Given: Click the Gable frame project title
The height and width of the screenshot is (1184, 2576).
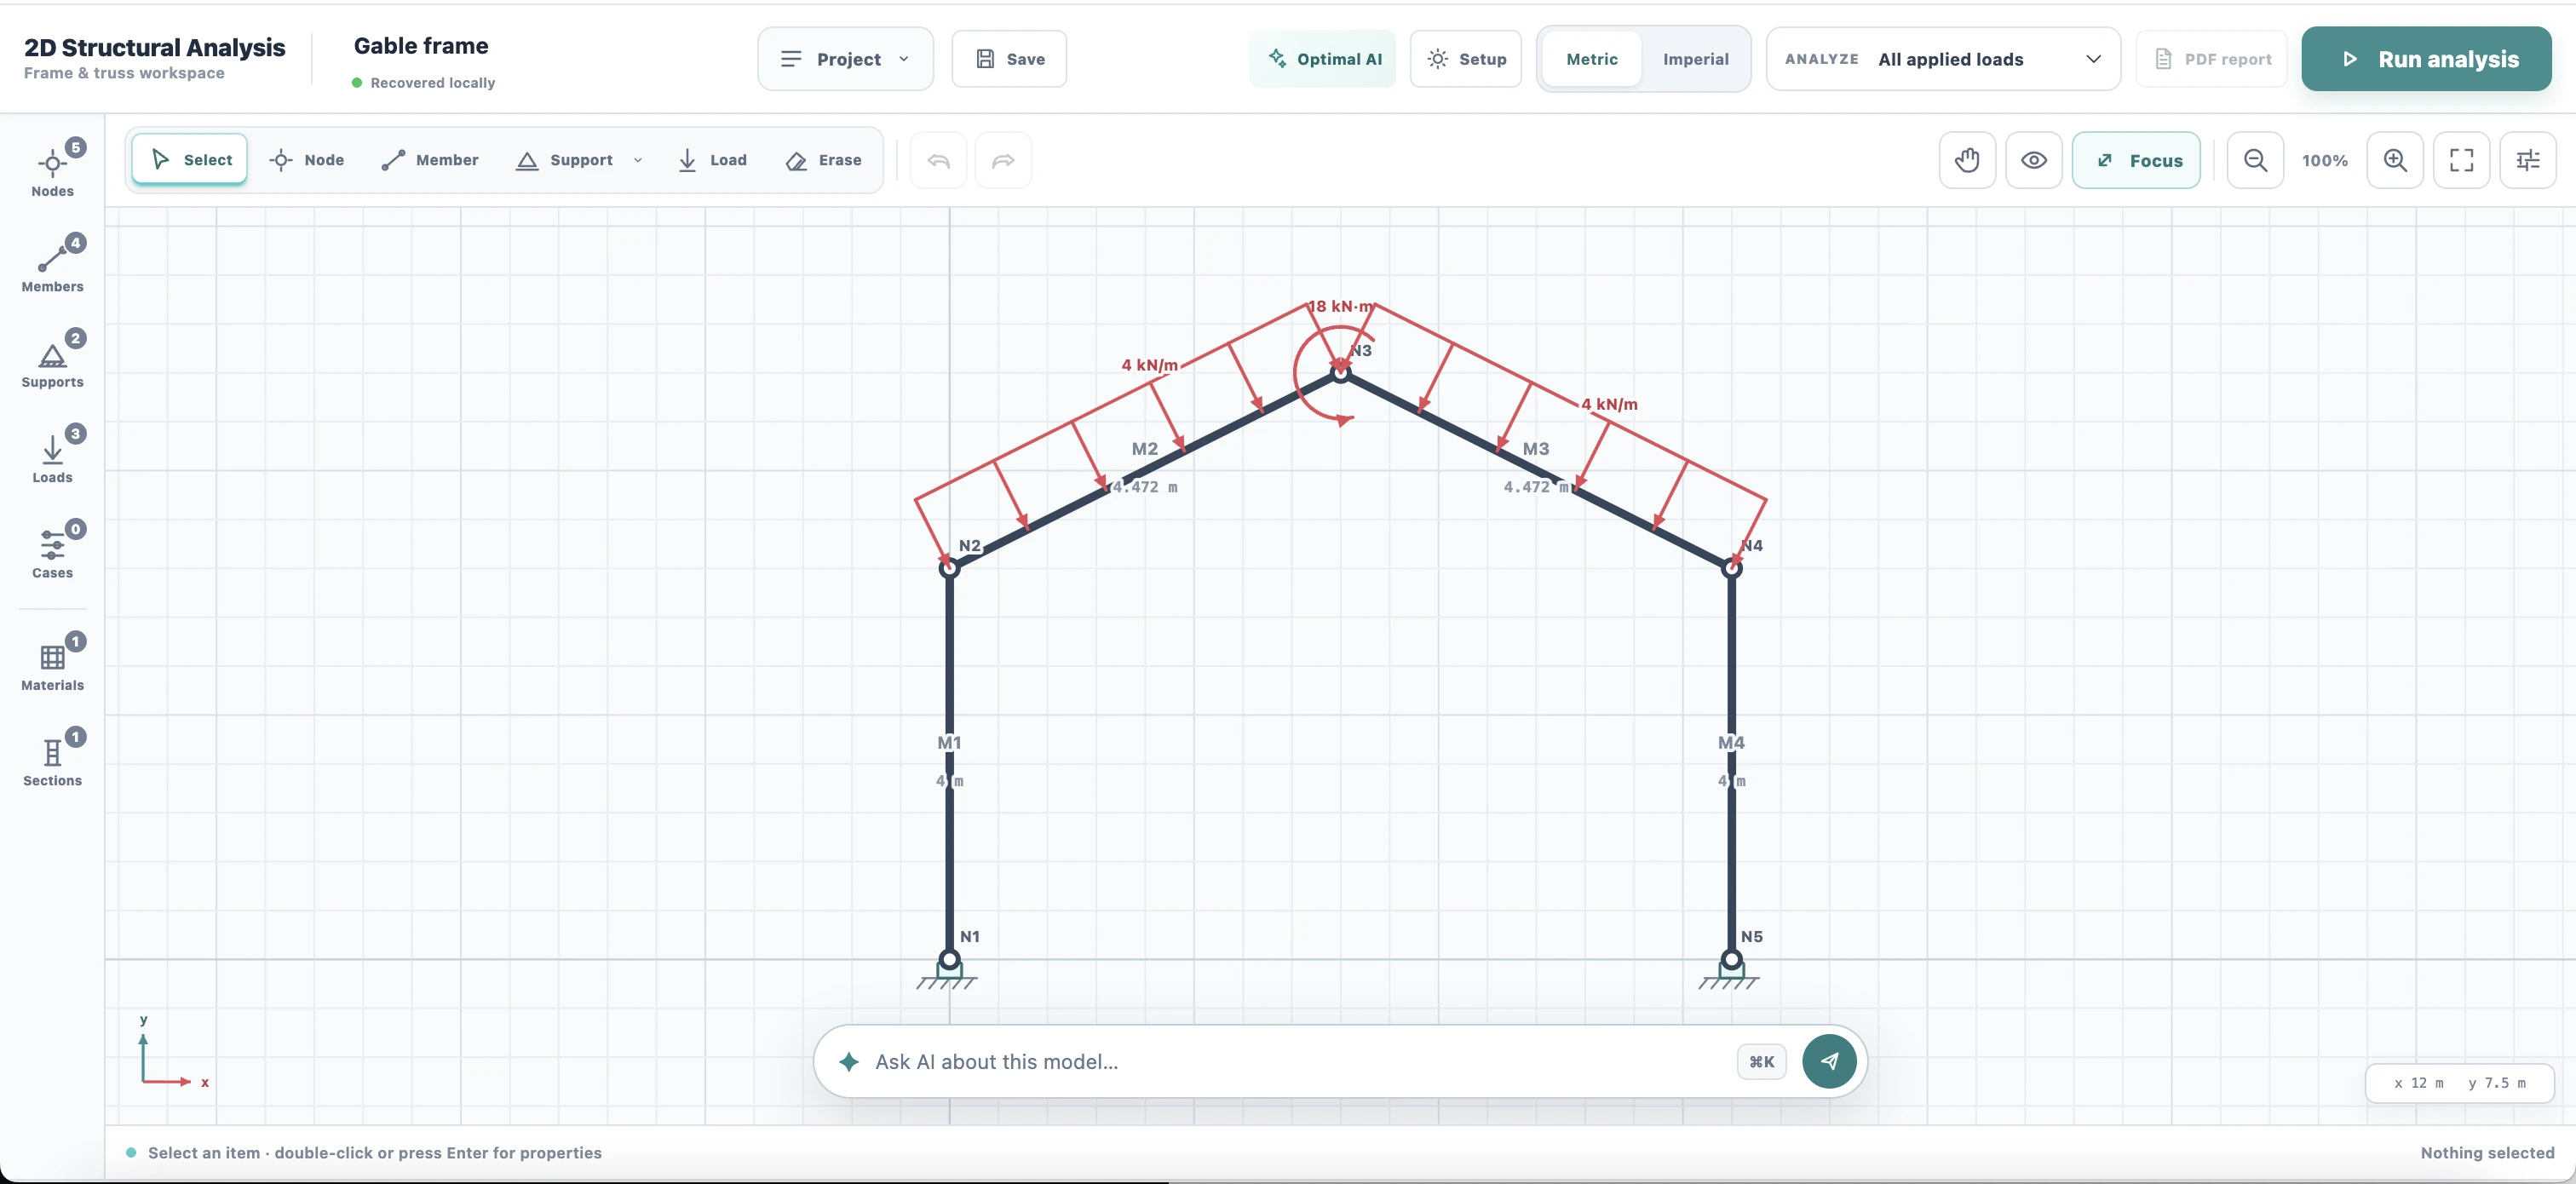Looking at the screenshot, I should point(421,46).
